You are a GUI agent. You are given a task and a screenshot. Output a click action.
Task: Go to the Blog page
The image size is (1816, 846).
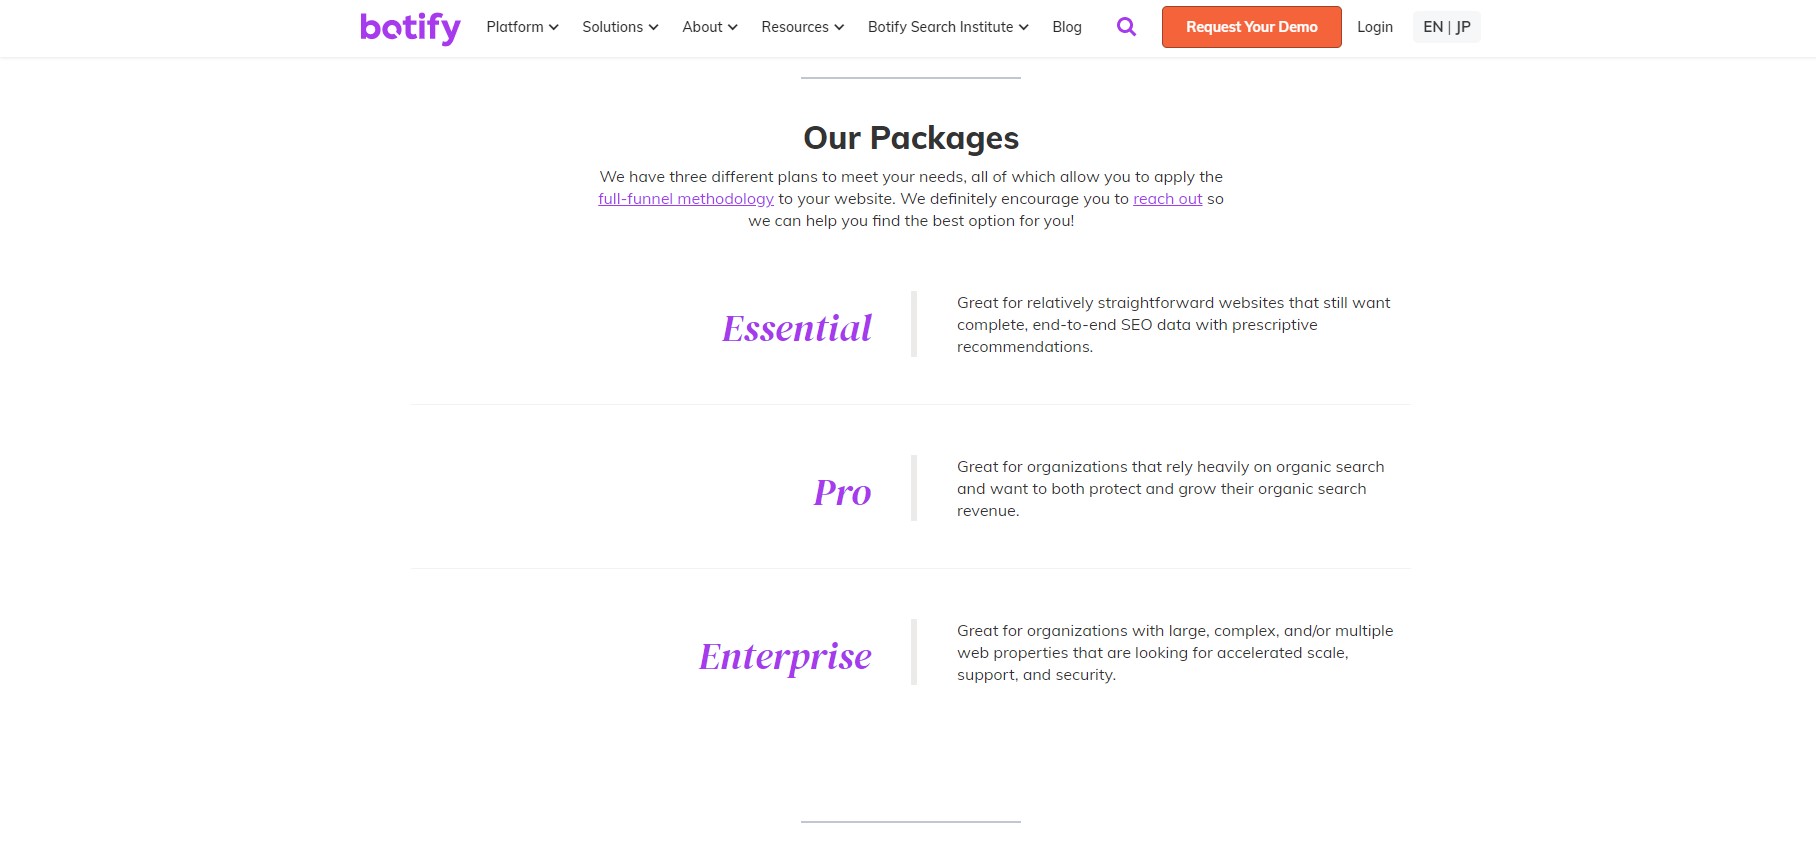[1067, 27]
